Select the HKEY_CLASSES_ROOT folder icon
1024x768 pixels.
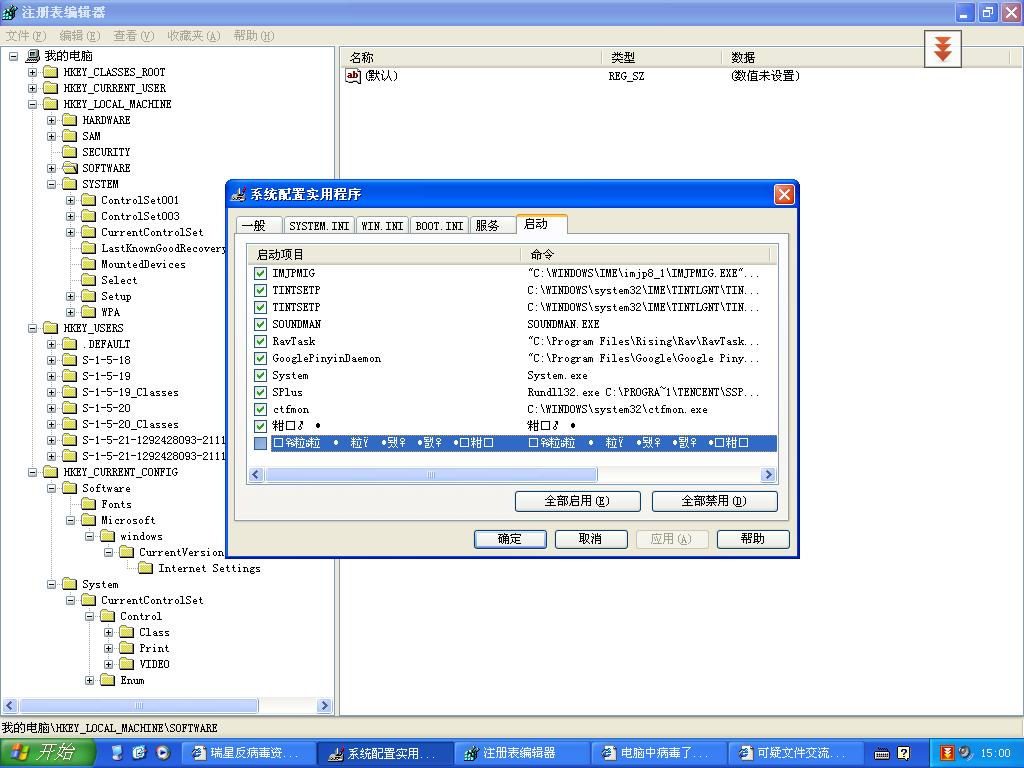pos(50,72)
